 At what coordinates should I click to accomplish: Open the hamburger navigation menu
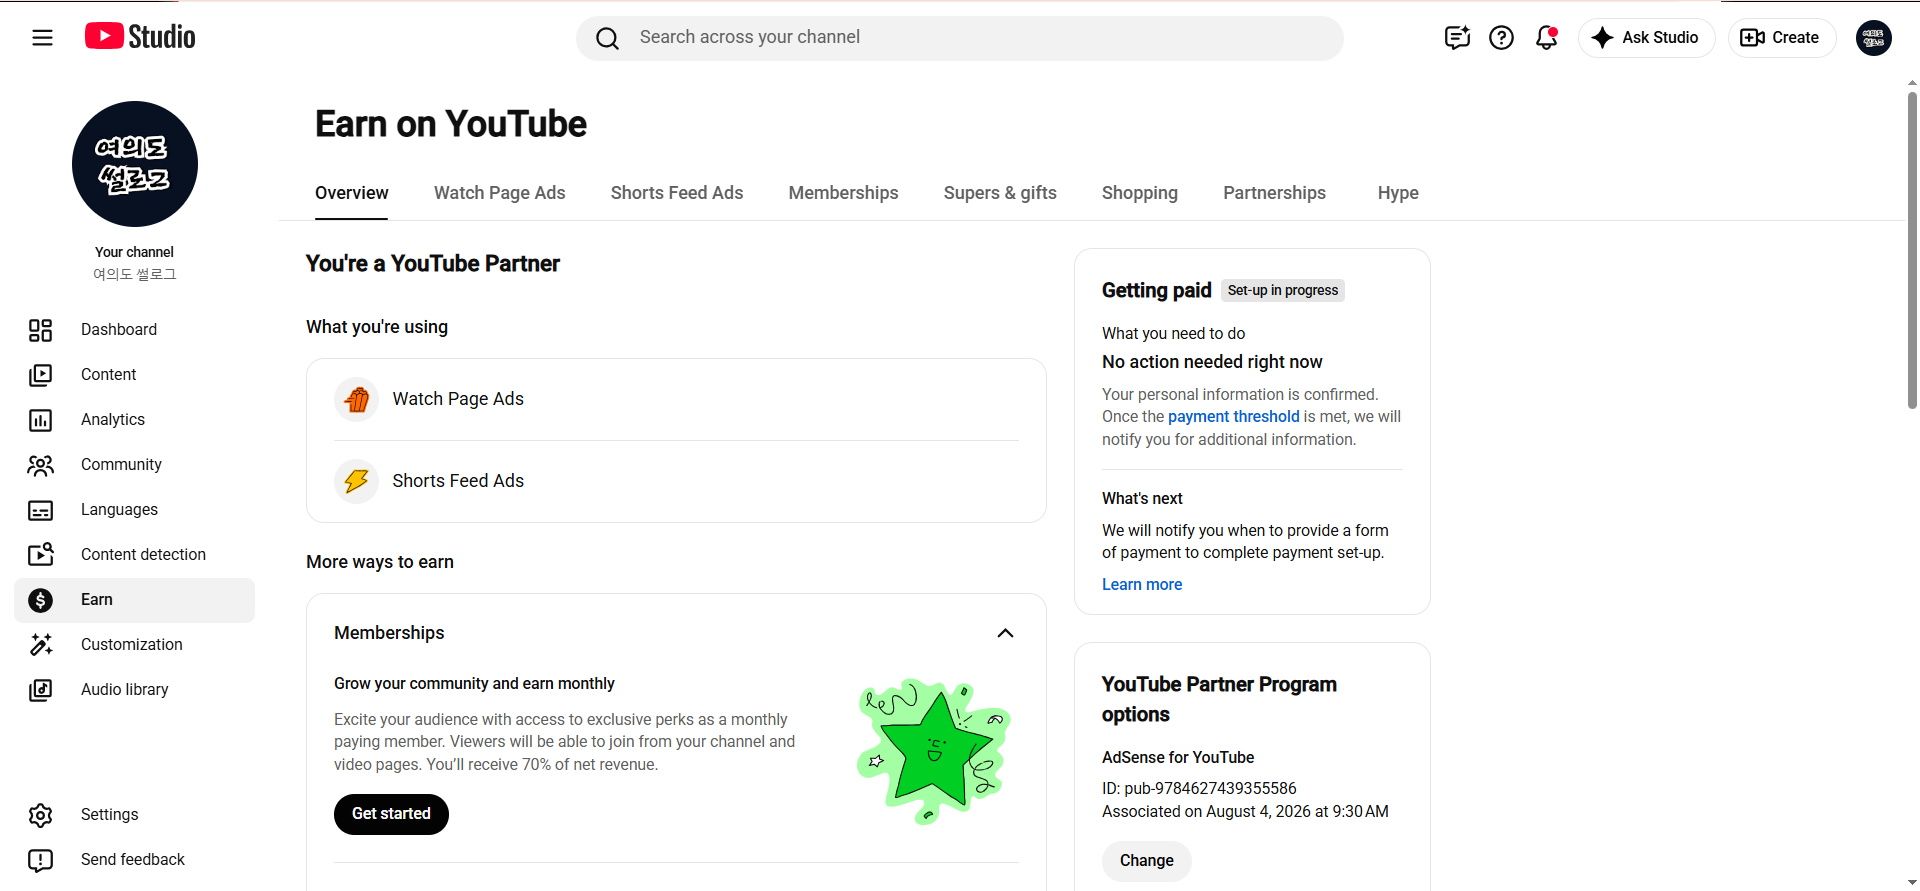42,38
